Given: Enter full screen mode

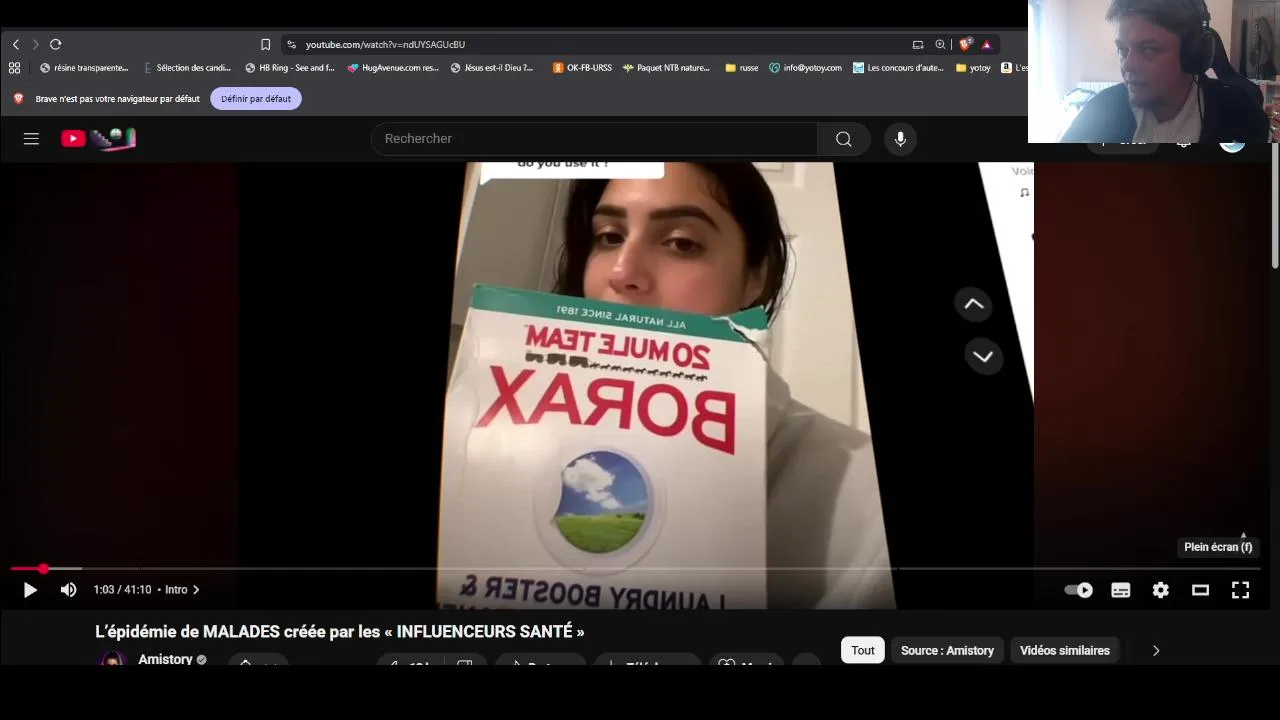Looking at the screenshot, I should tap(1240, 590).
